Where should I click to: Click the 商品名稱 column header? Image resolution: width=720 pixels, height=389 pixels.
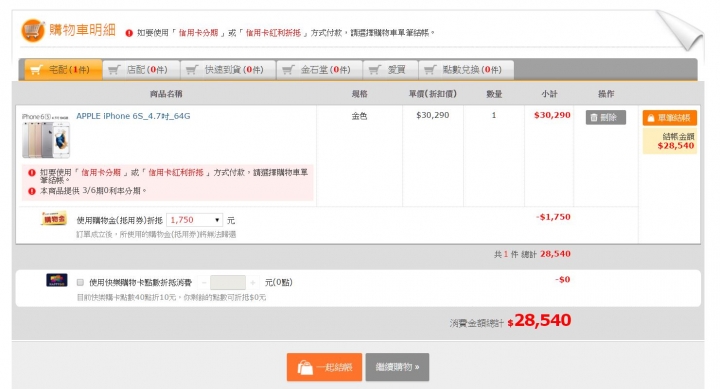coord(166,94)
